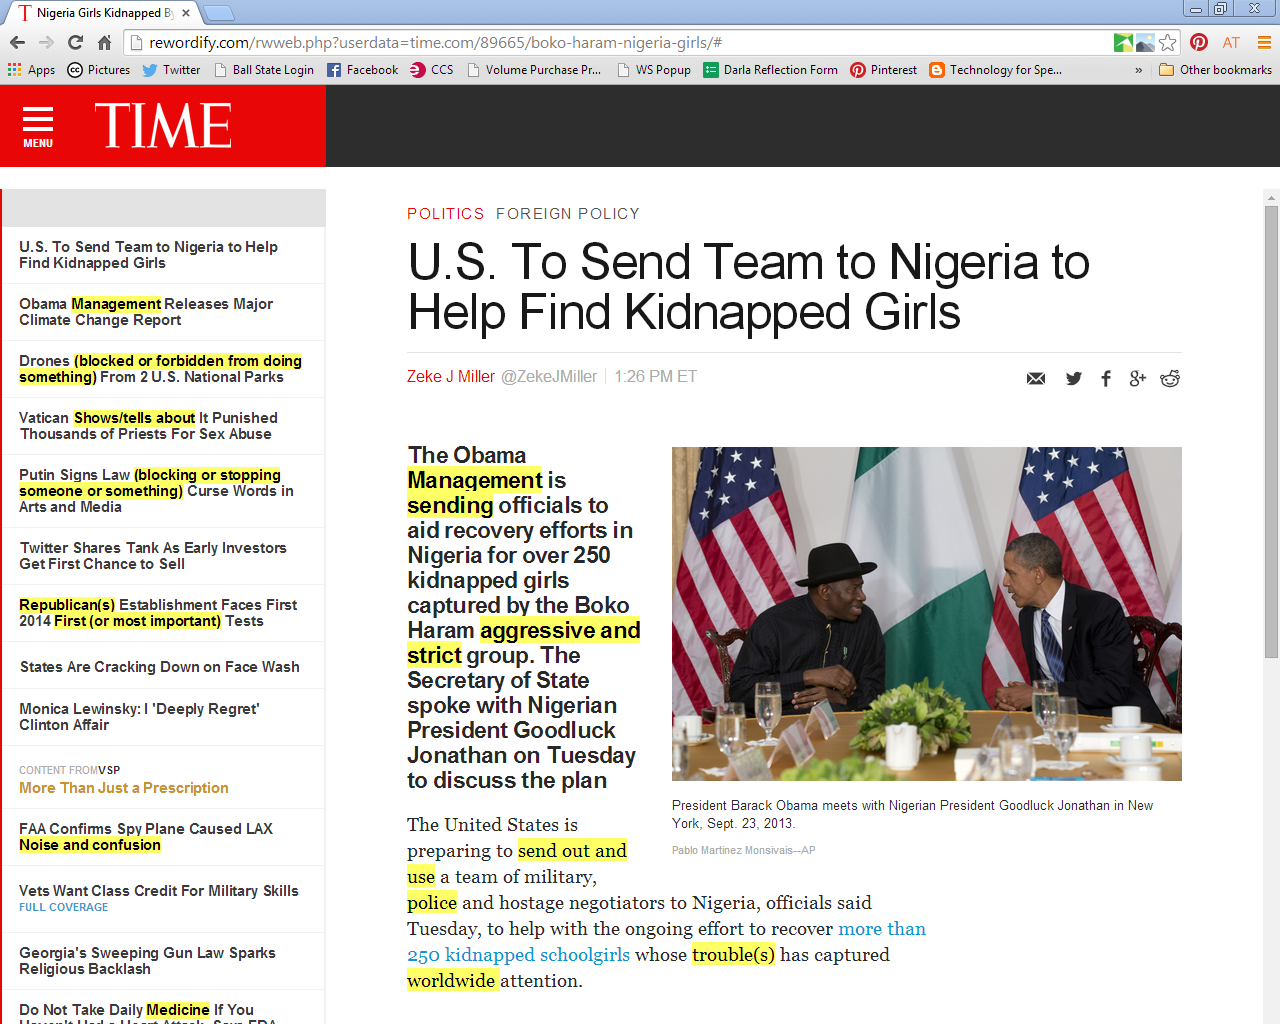The image size is (1280, 1024).
Task: Open the CCS bookmark
Action: (432, 70)
